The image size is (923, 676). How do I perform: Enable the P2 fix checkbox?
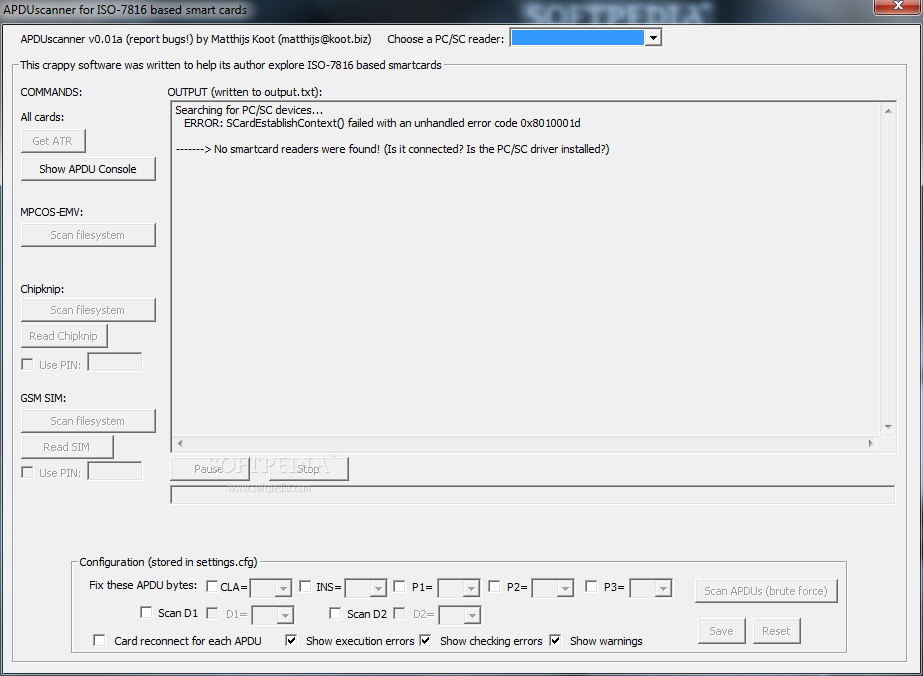[x=494, y=586]
